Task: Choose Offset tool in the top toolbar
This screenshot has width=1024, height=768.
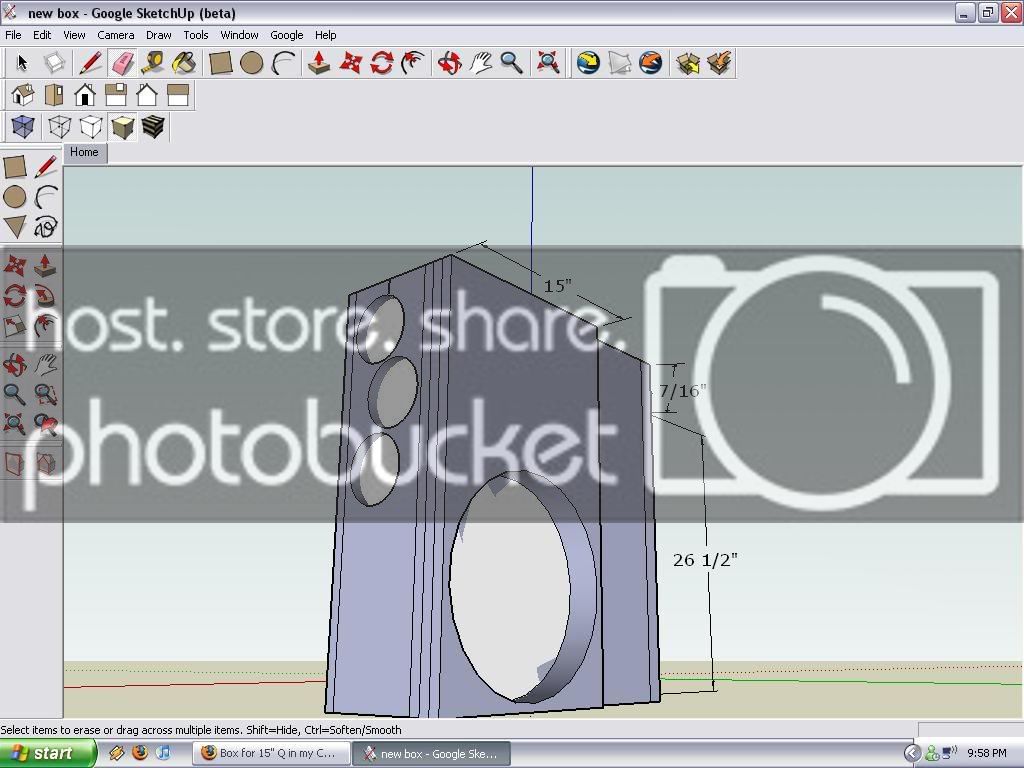Action: (x=413, y=63)
